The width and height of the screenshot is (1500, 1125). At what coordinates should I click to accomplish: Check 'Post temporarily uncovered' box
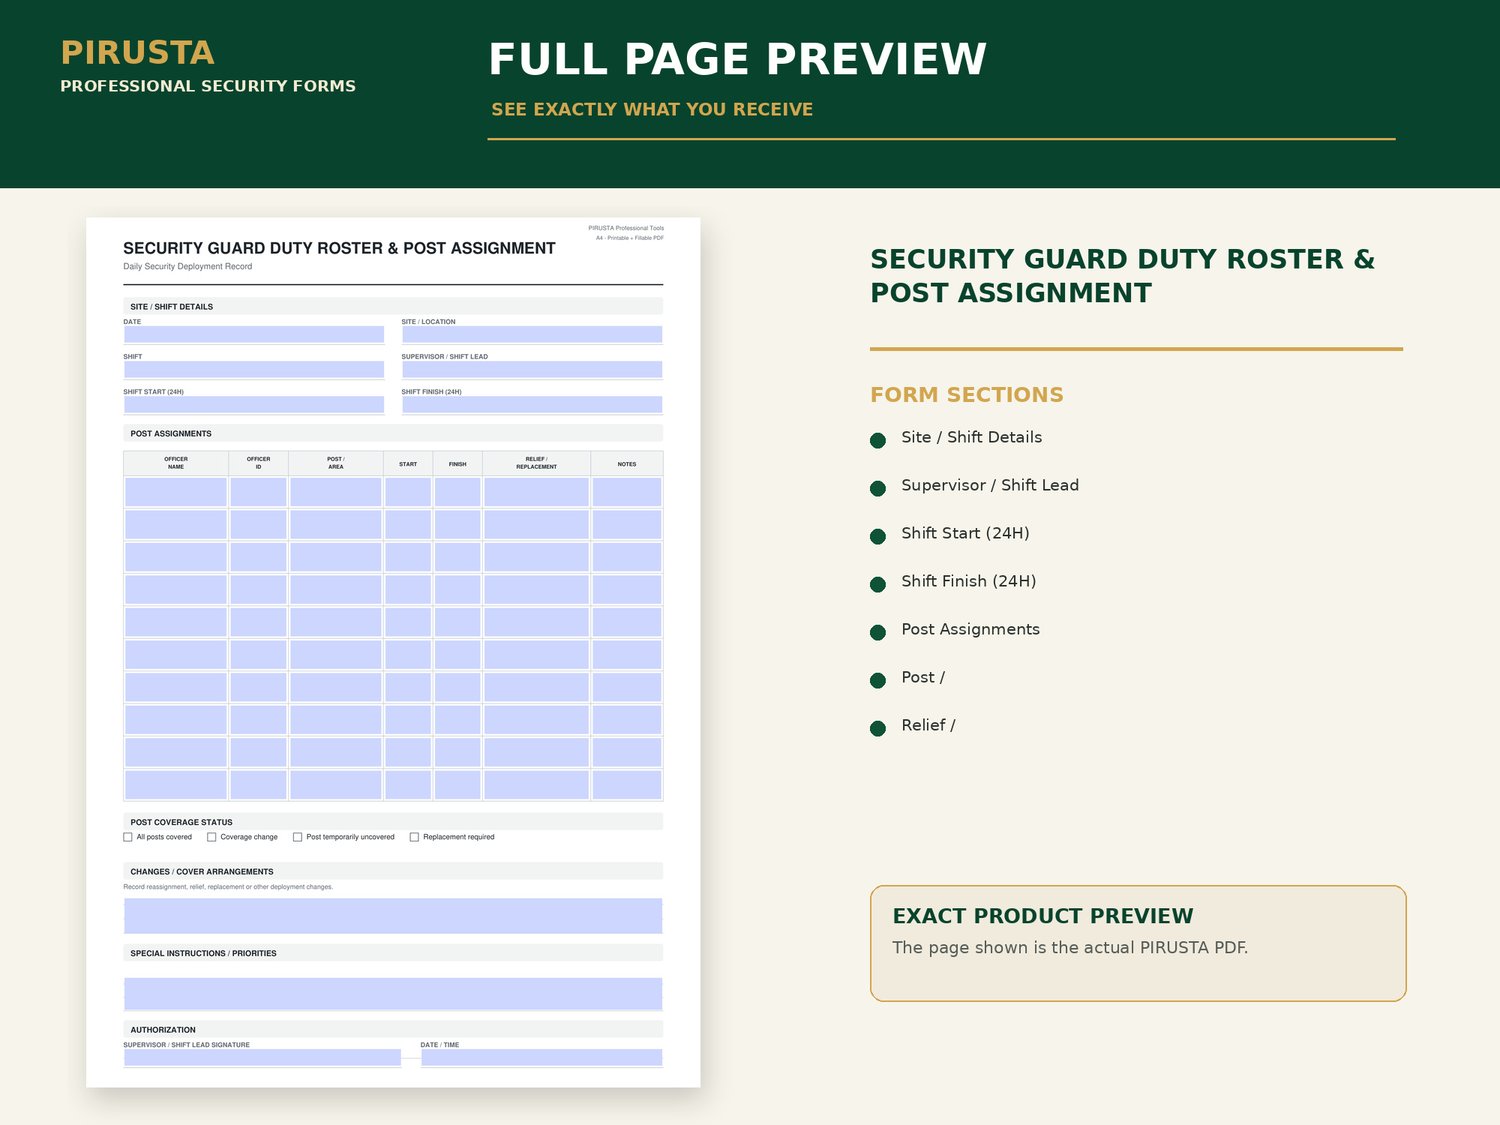(297, 837)
